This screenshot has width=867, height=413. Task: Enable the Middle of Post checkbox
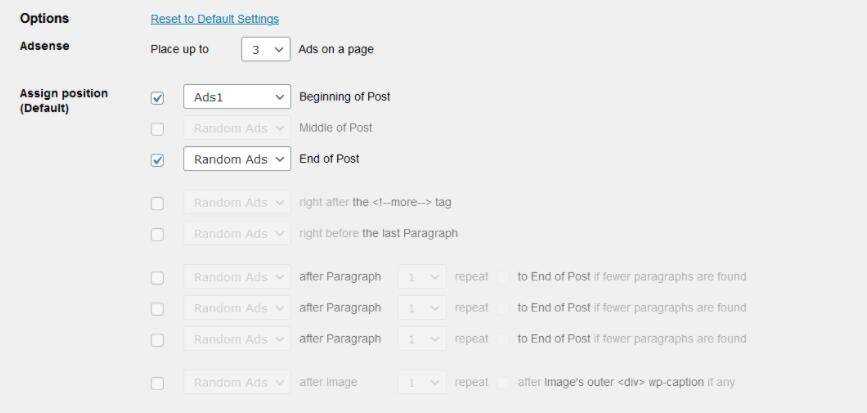coord(157,129)
